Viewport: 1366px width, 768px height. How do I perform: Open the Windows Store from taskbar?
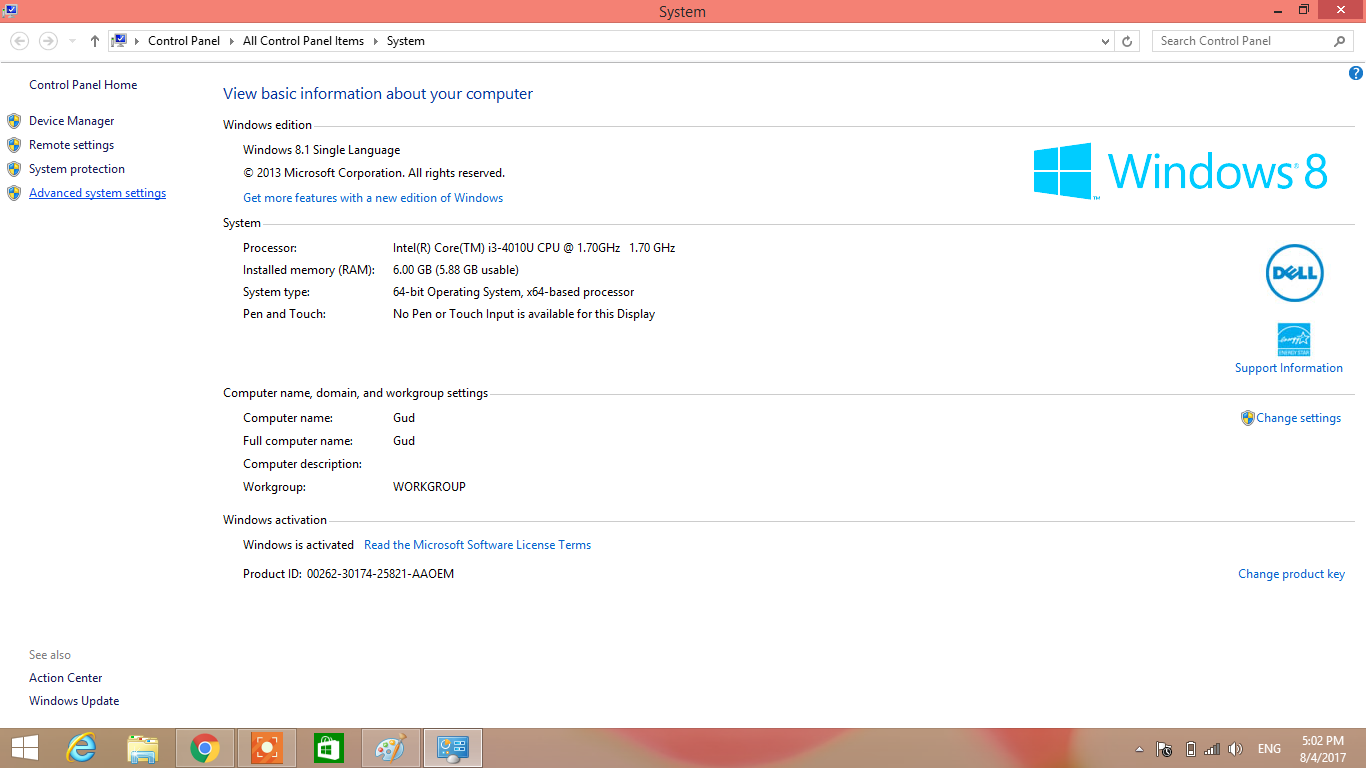point(328,748)
